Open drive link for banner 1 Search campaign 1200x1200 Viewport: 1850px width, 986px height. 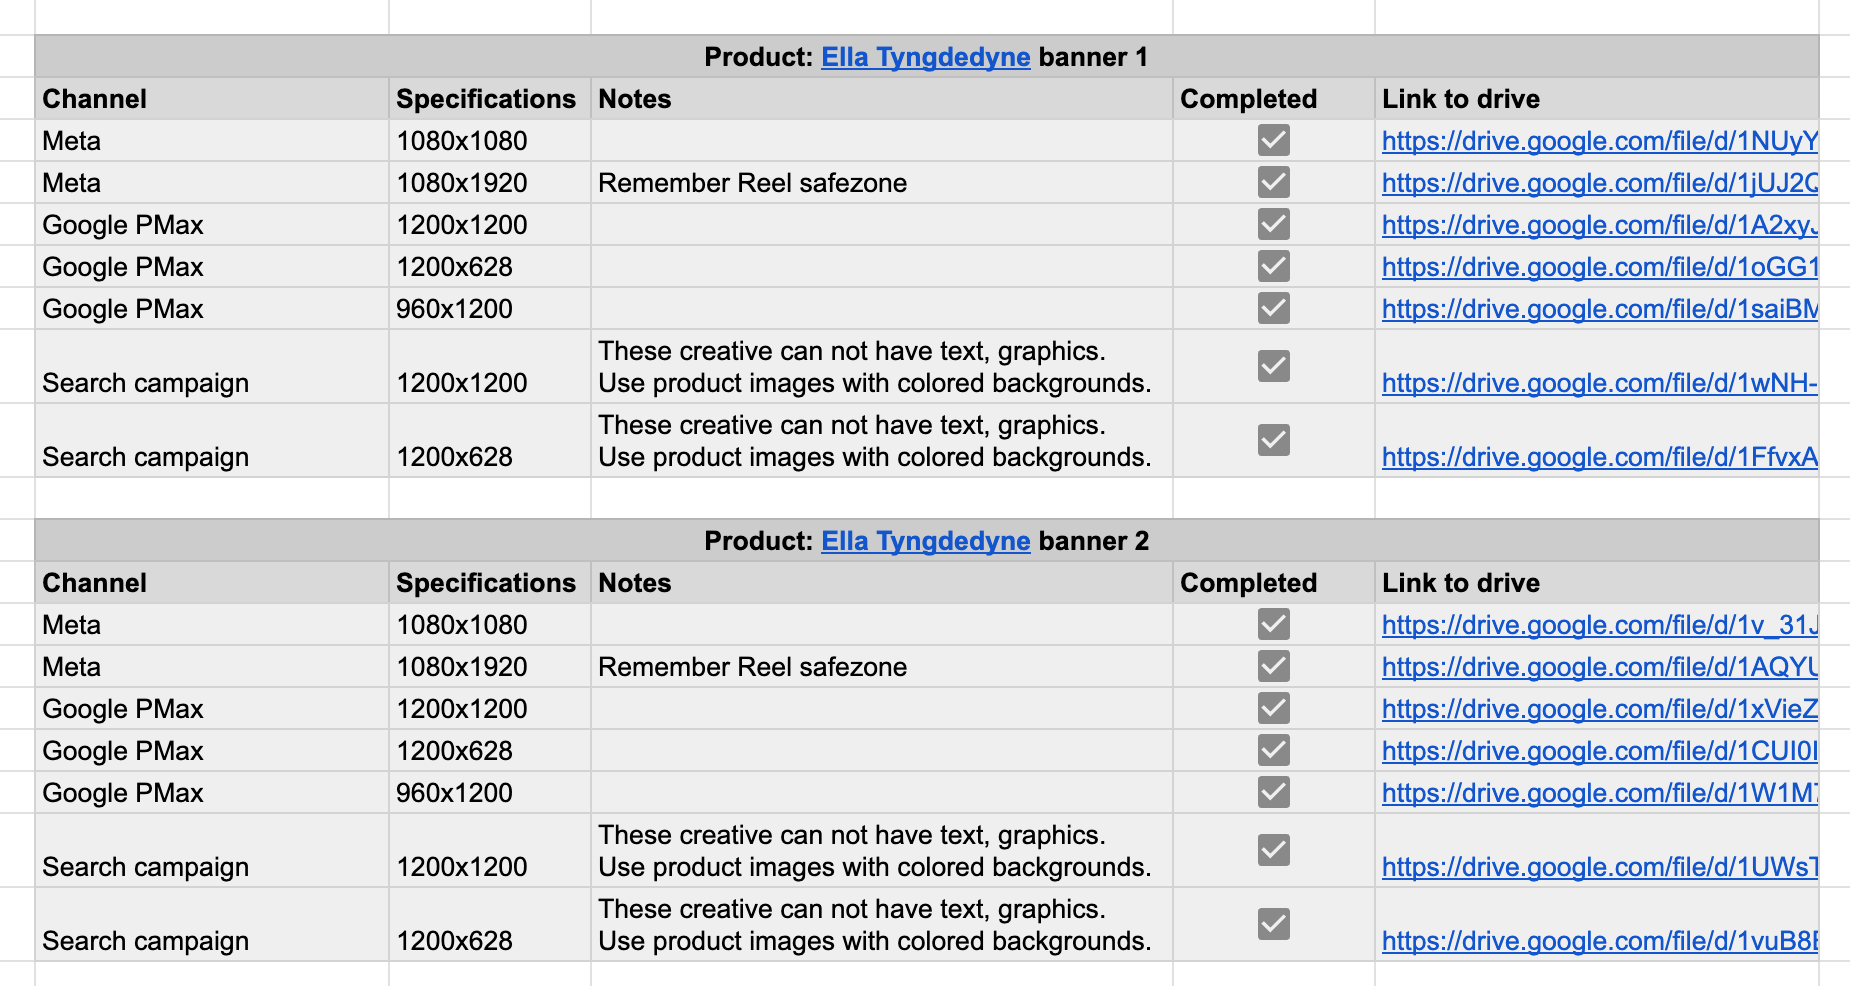[x=1599, y=383]
